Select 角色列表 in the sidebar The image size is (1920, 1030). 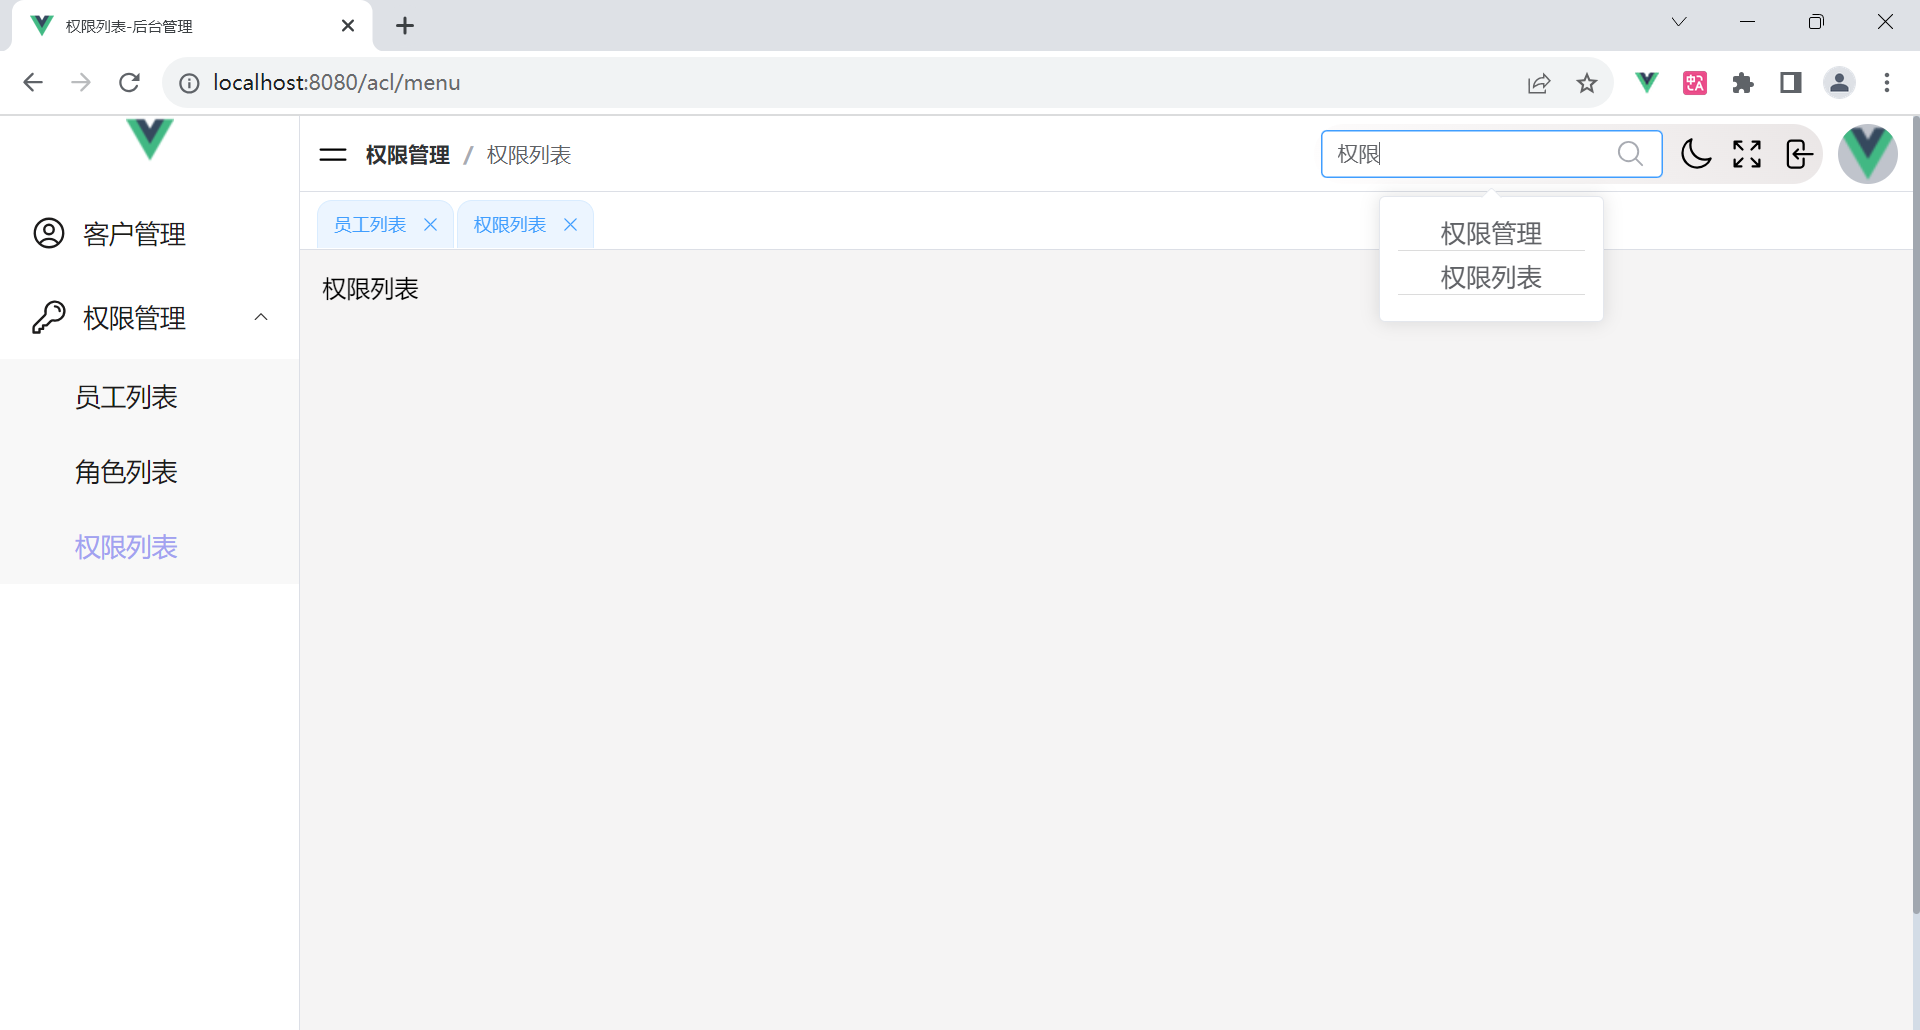click(x=126, y=472)
